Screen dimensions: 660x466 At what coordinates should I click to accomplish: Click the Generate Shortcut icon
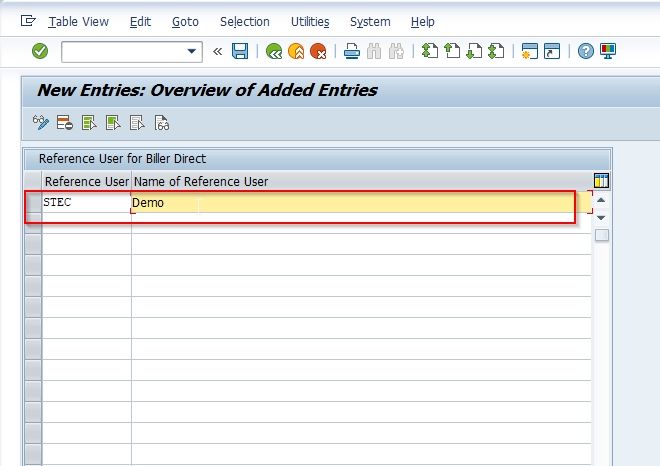pos(552,51)
